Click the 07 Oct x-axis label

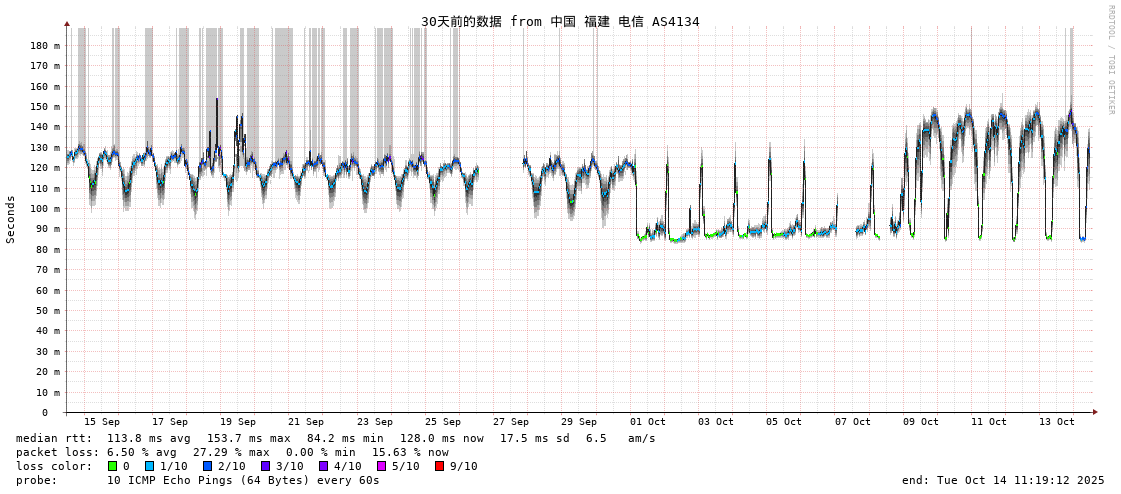[853, 422]
